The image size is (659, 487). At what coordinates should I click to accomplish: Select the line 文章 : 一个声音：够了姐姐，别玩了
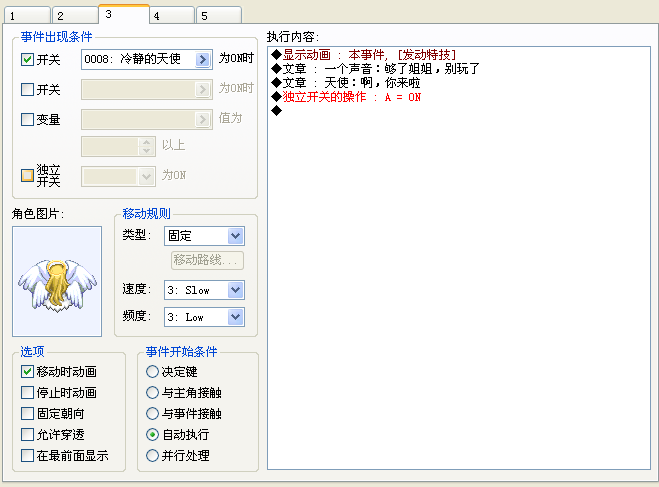pyautogui.click(x=375, y=68)
